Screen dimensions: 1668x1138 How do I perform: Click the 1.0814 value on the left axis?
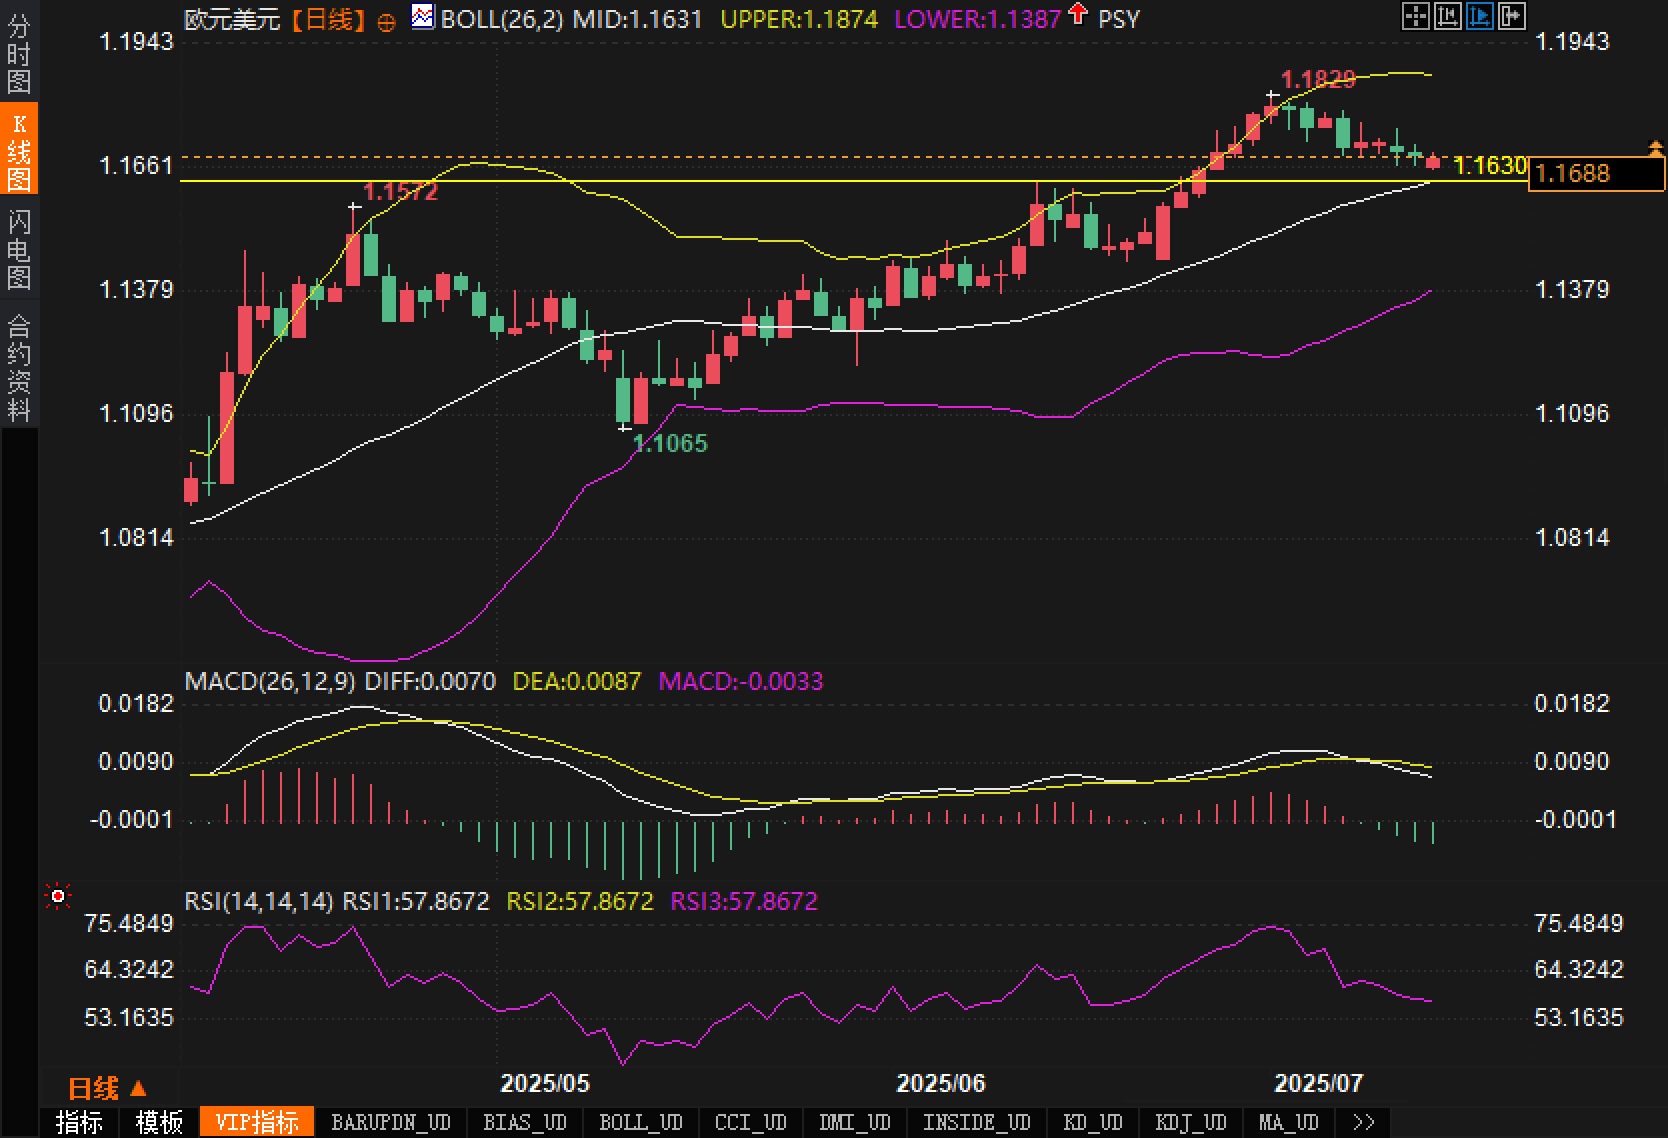(136, 538)
